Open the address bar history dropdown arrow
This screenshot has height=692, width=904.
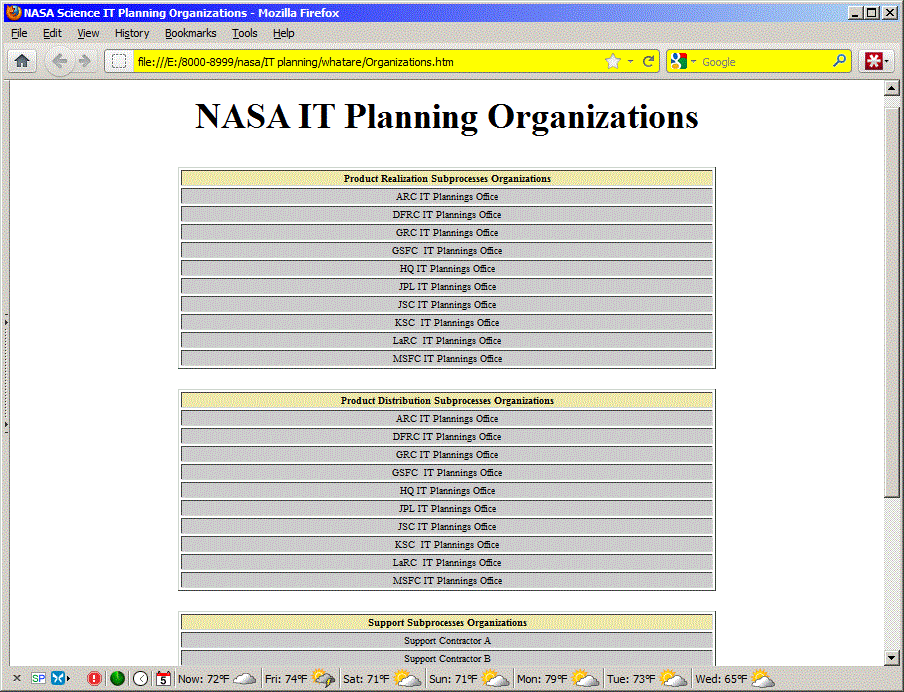click(630, 61)
